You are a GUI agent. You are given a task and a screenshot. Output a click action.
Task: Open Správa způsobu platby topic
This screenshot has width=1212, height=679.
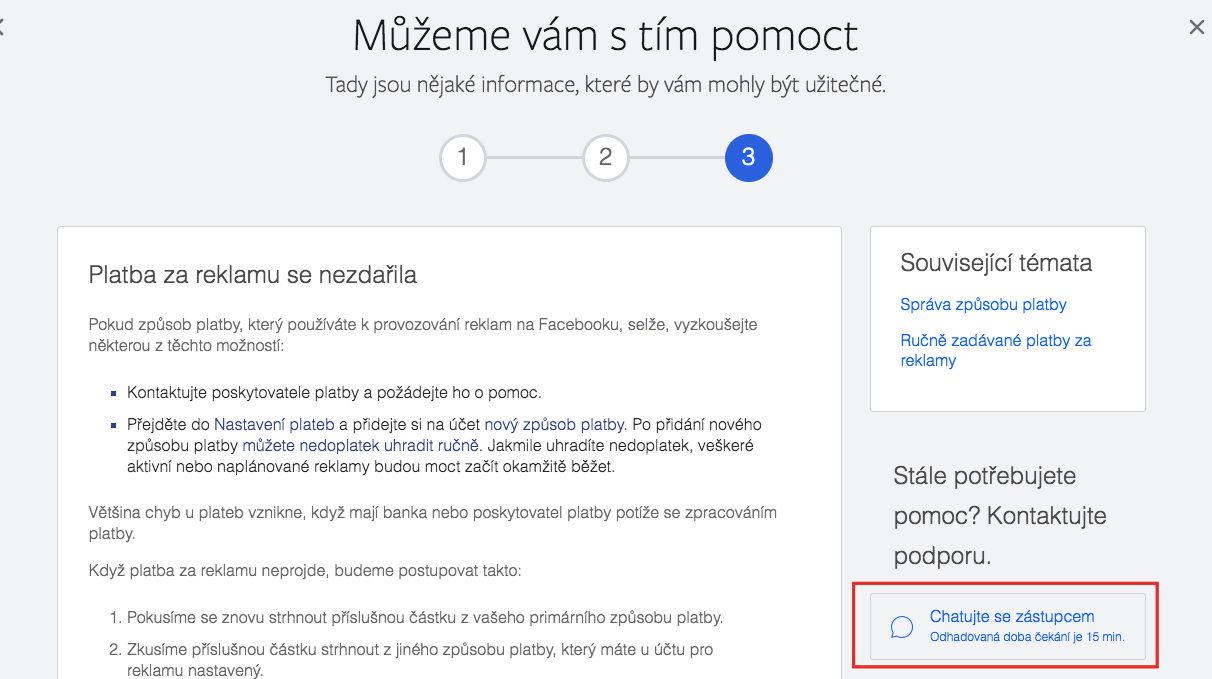point(983,305)
